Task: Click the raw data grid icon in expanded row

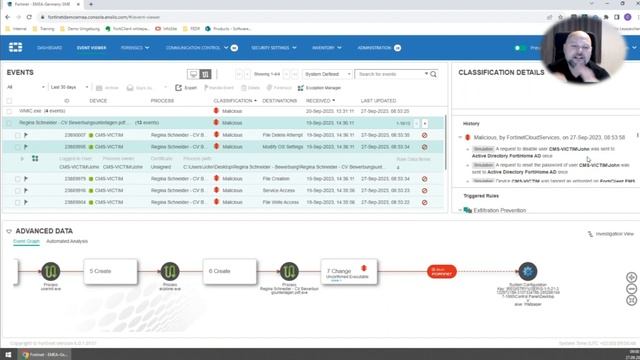Action: point(35,158)
